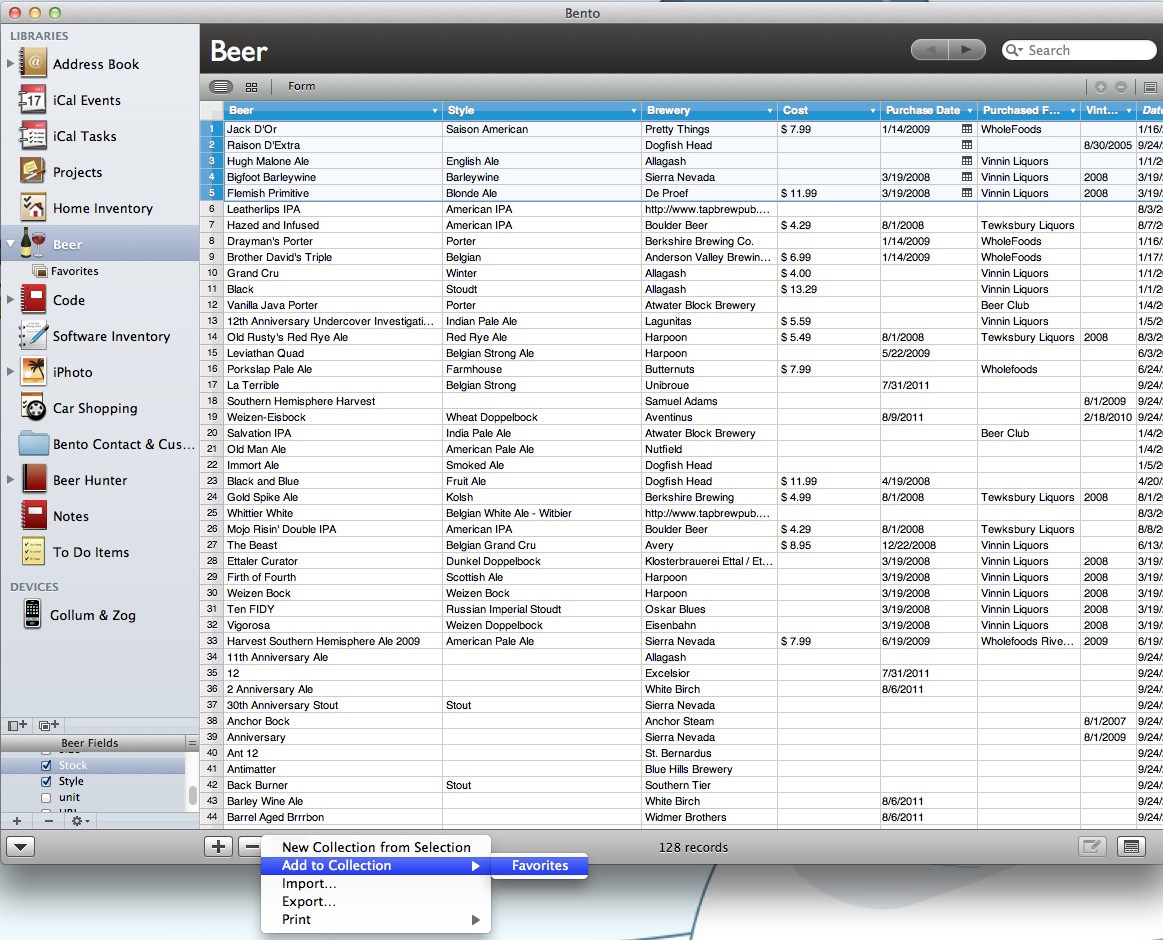
Task: Click the Russian Imperial Stoudt style cell
Action: [541, 609]
